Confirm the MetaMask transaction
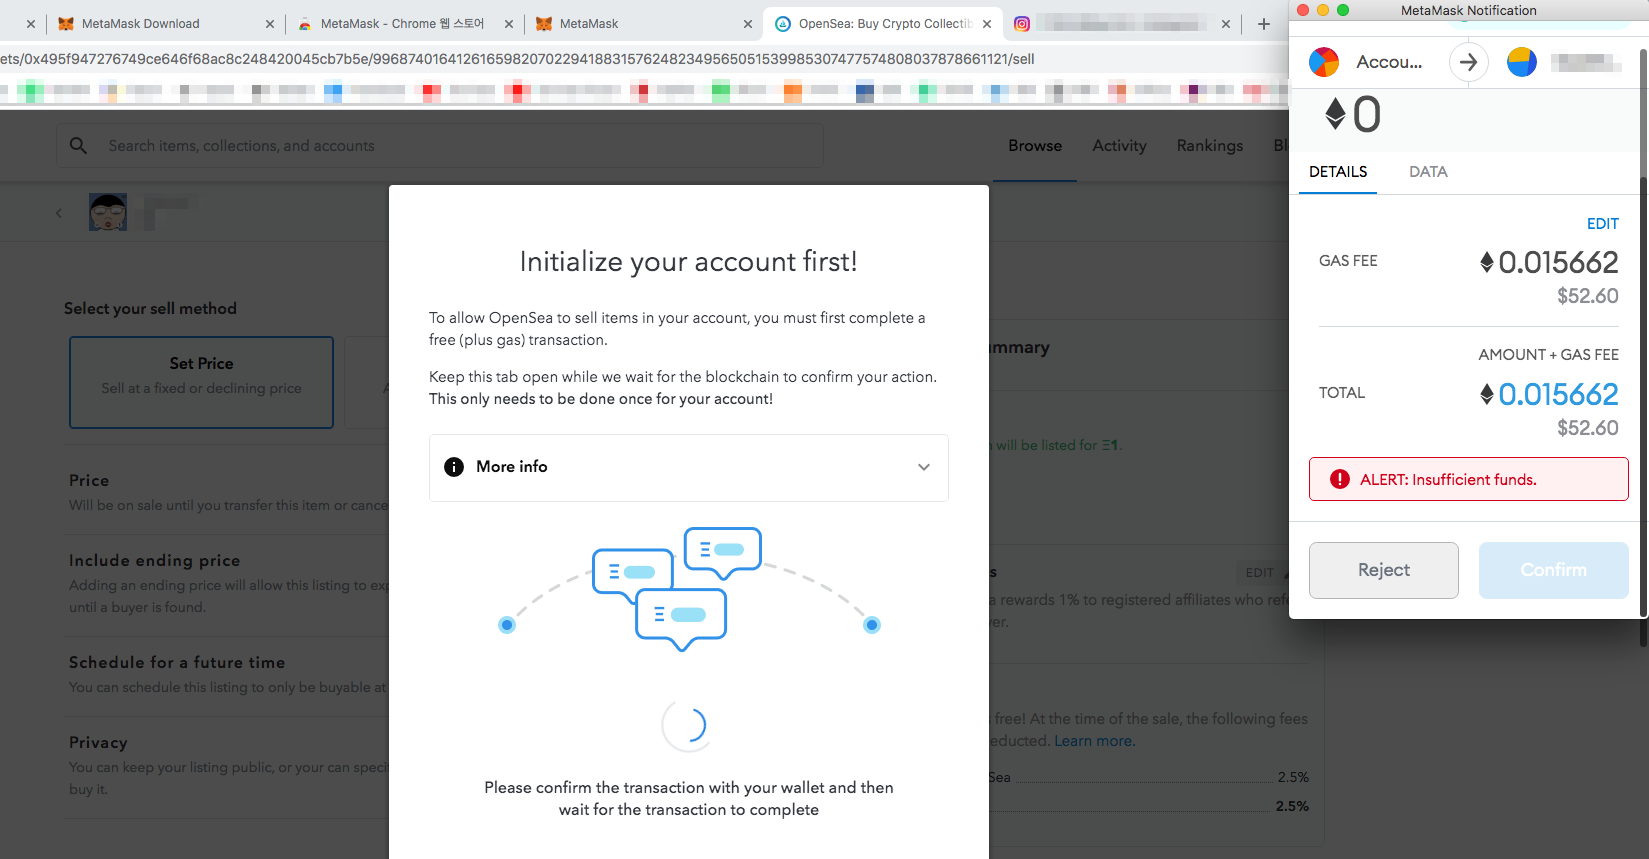 coord(1553,570)
